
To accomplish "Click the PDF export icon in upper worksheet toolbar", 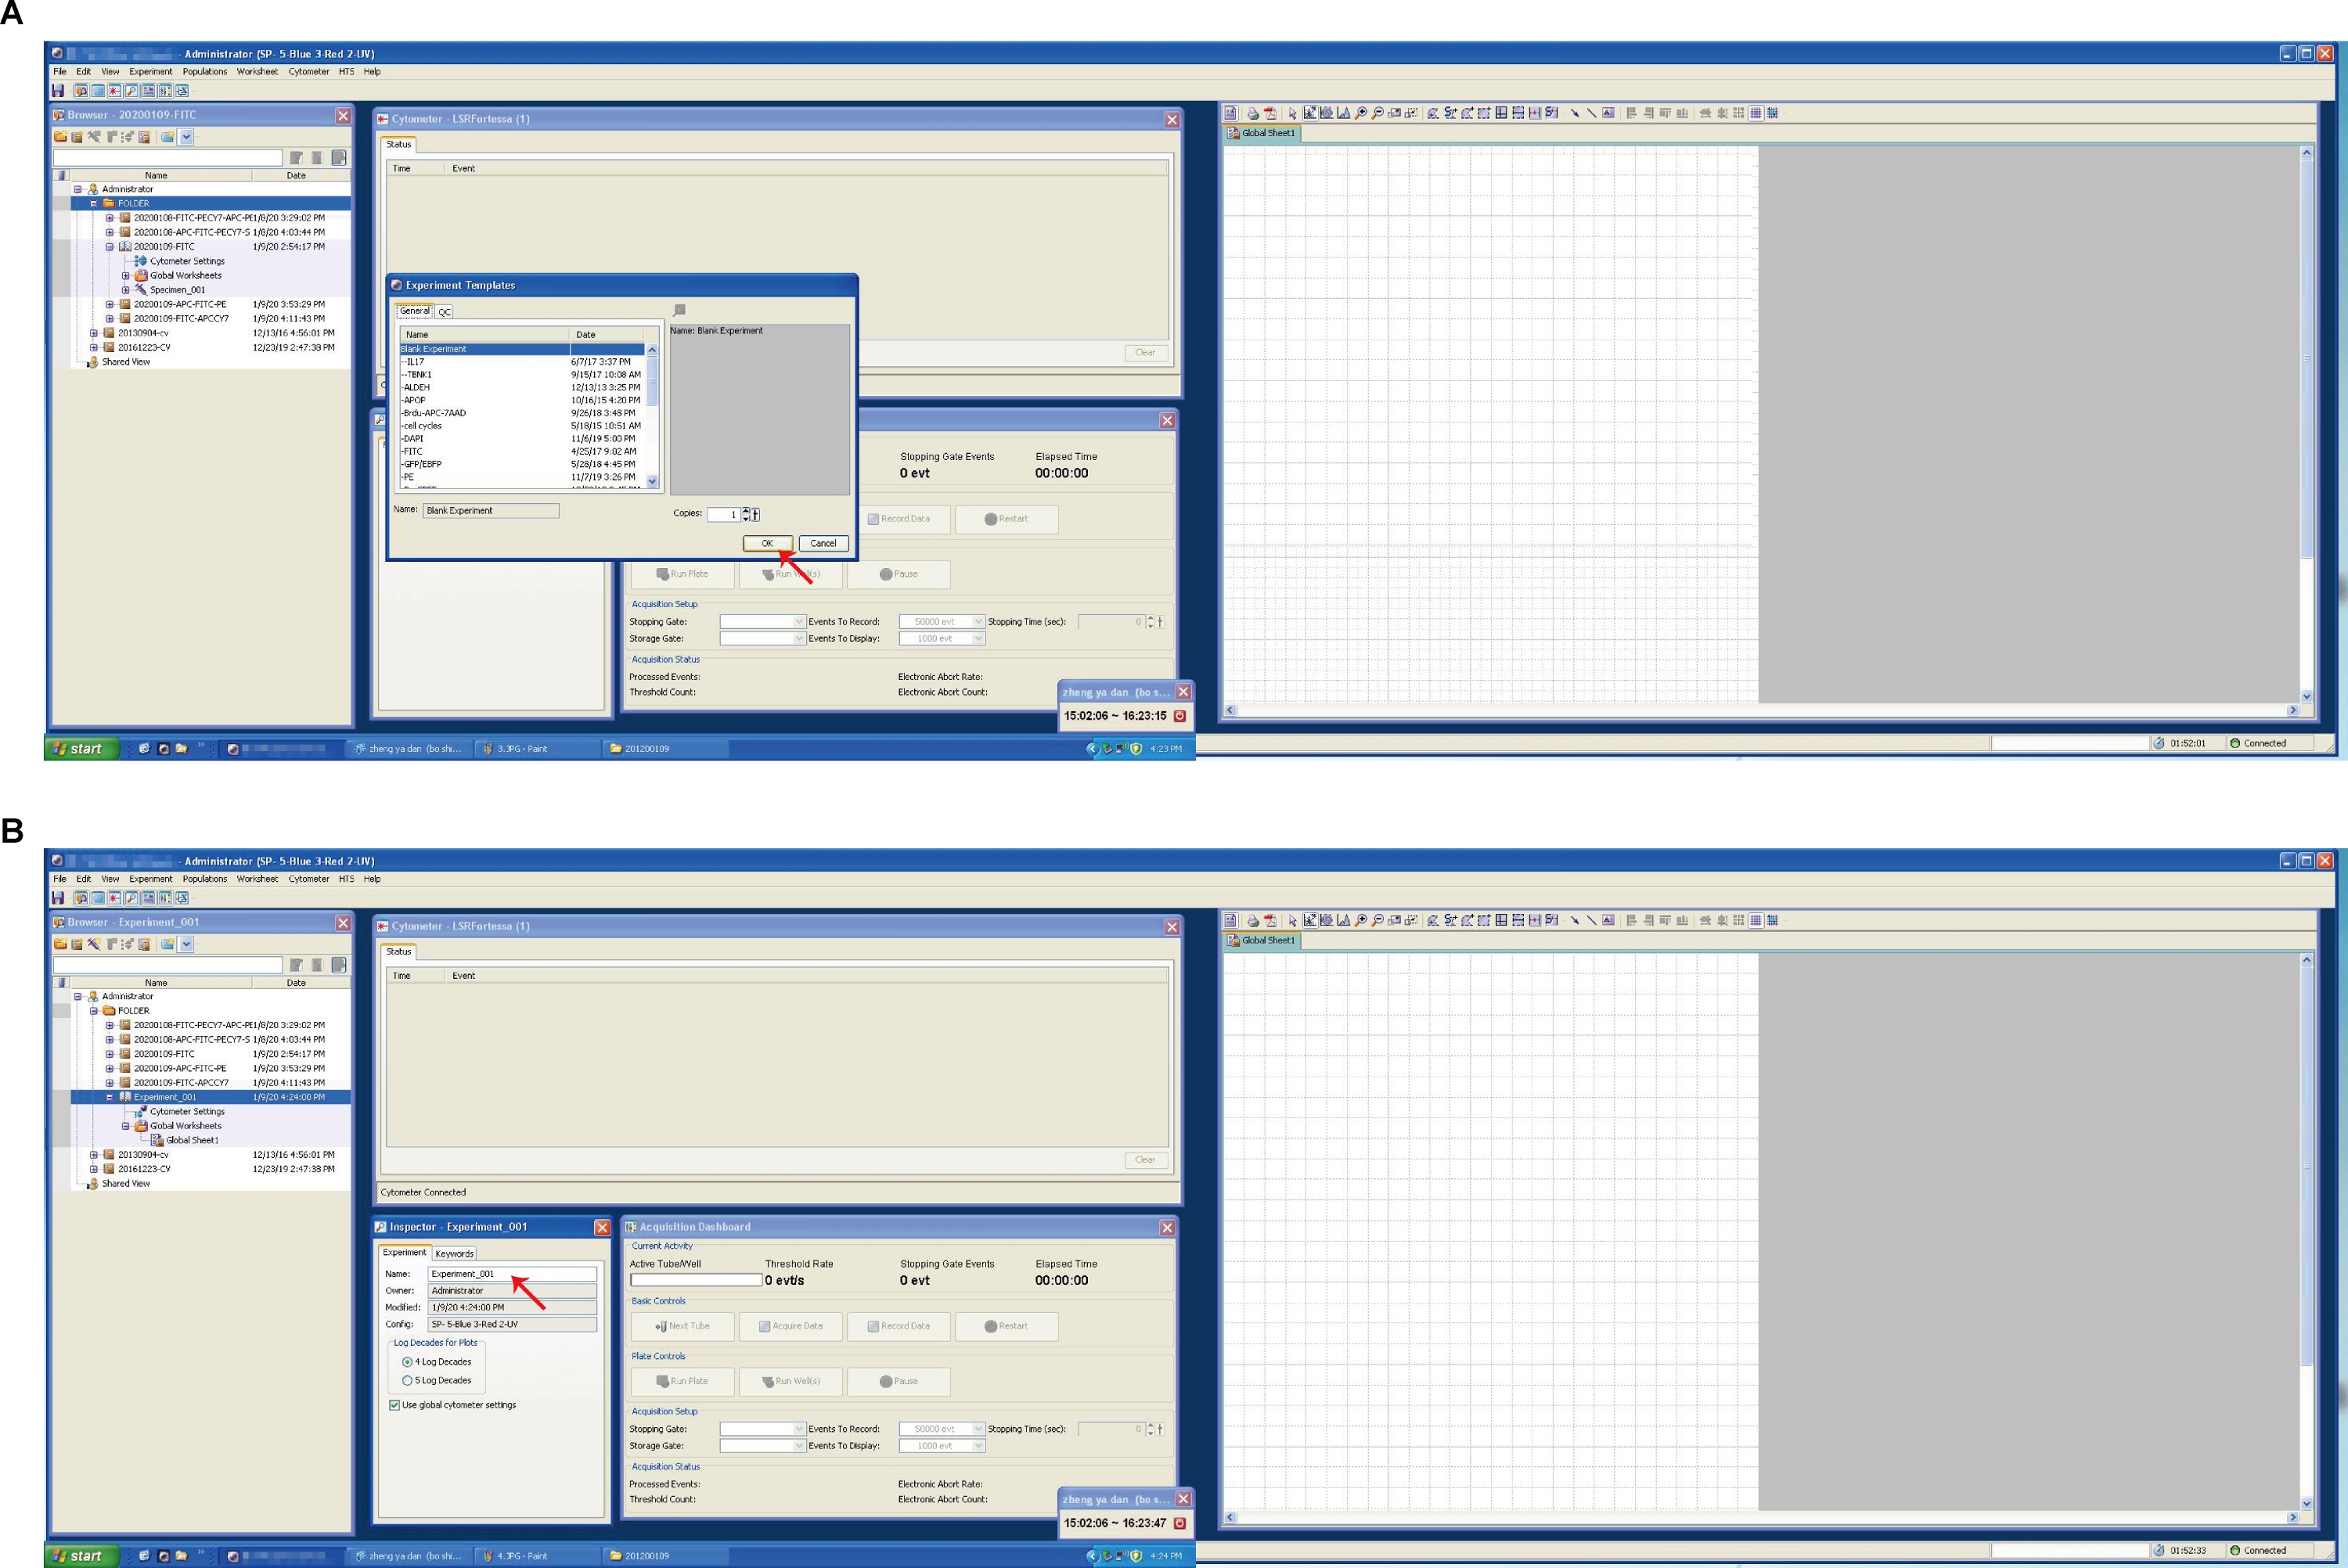I will pos(1270,113).
